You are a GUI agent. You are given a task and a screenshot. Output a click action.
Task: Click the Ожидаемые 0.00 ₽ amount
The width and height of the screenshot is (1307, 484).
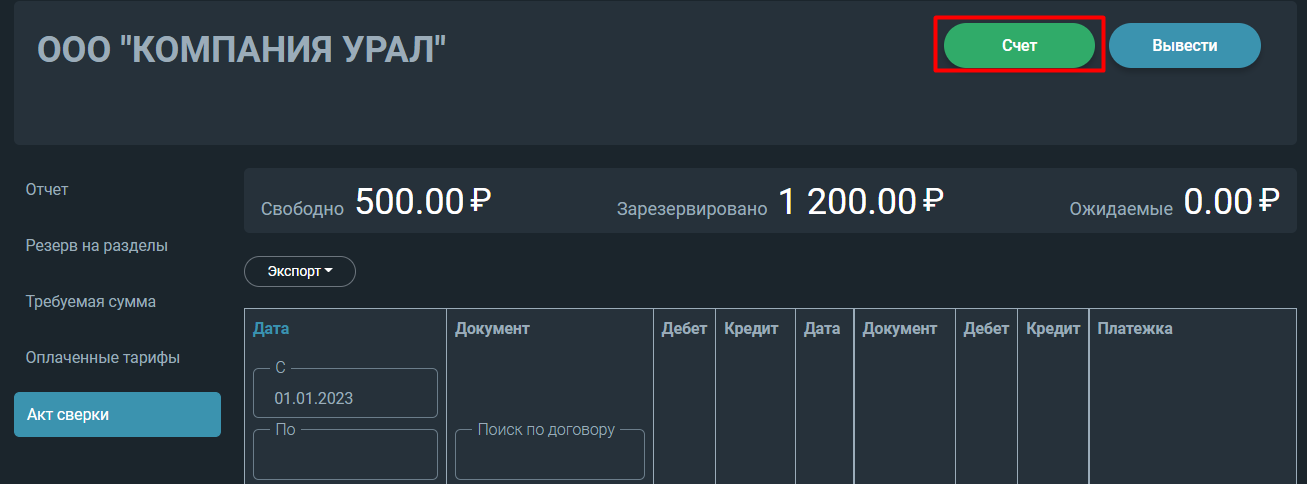point(1174,202)
